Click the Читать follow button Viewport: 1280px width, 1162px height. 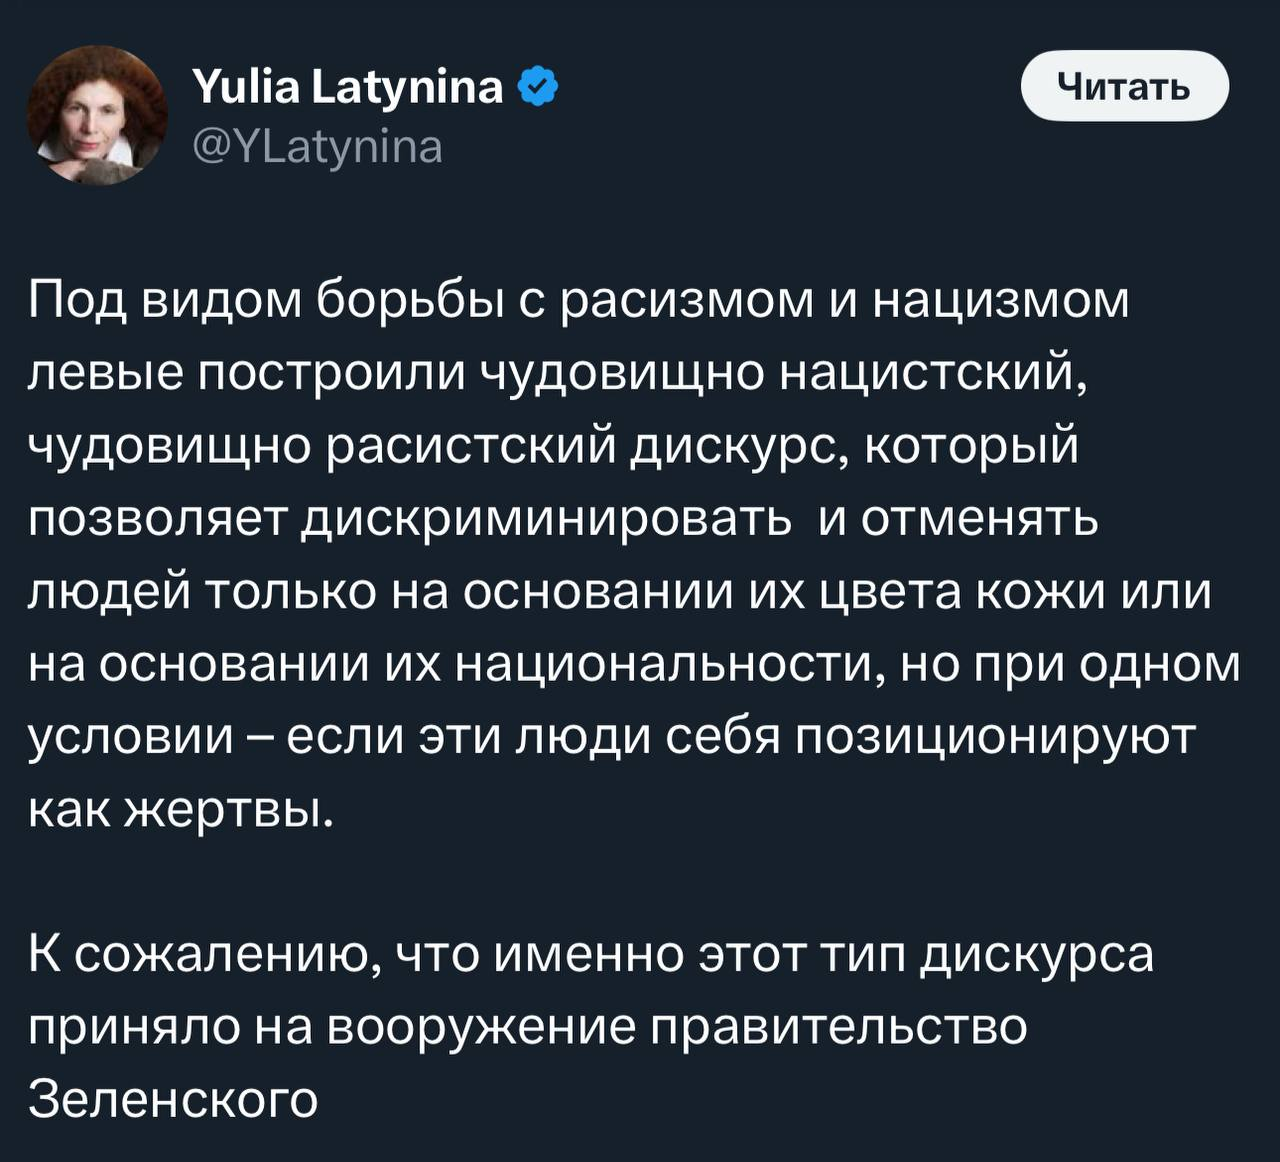point(1124,87)
